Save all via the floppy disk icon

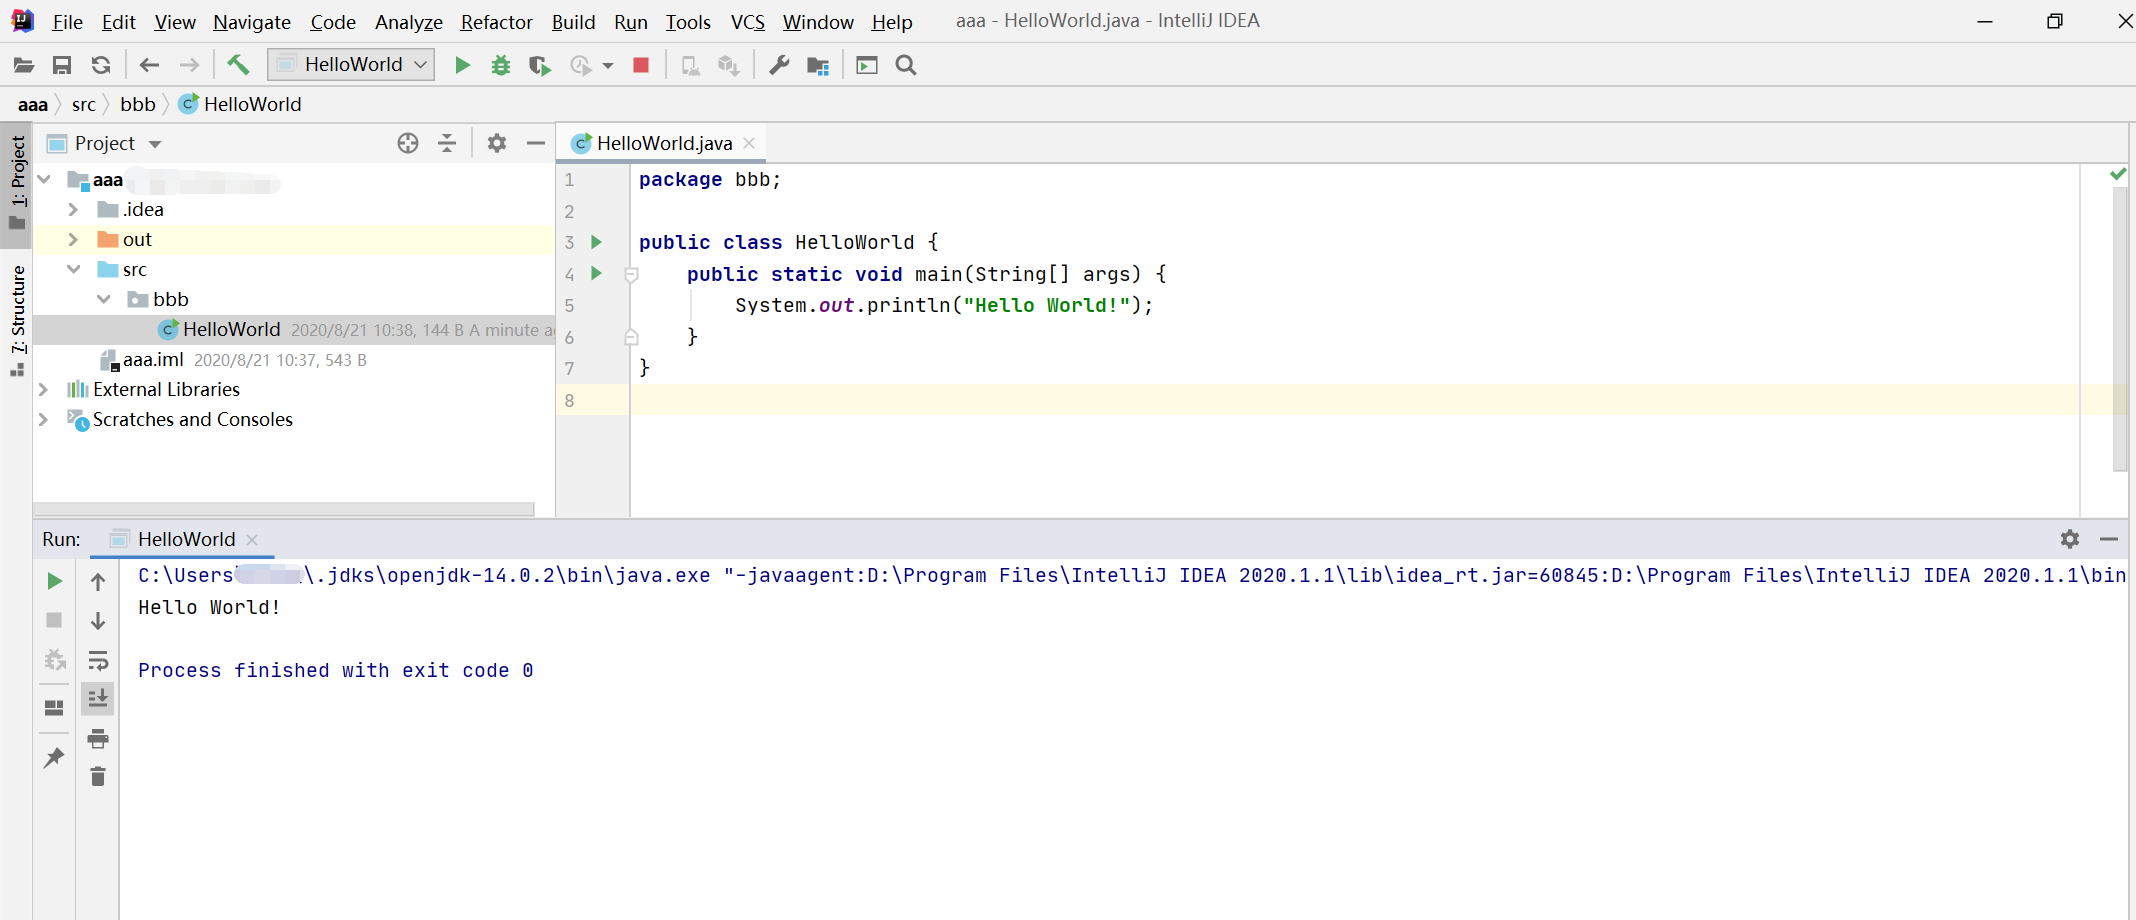tap(62, 65)
